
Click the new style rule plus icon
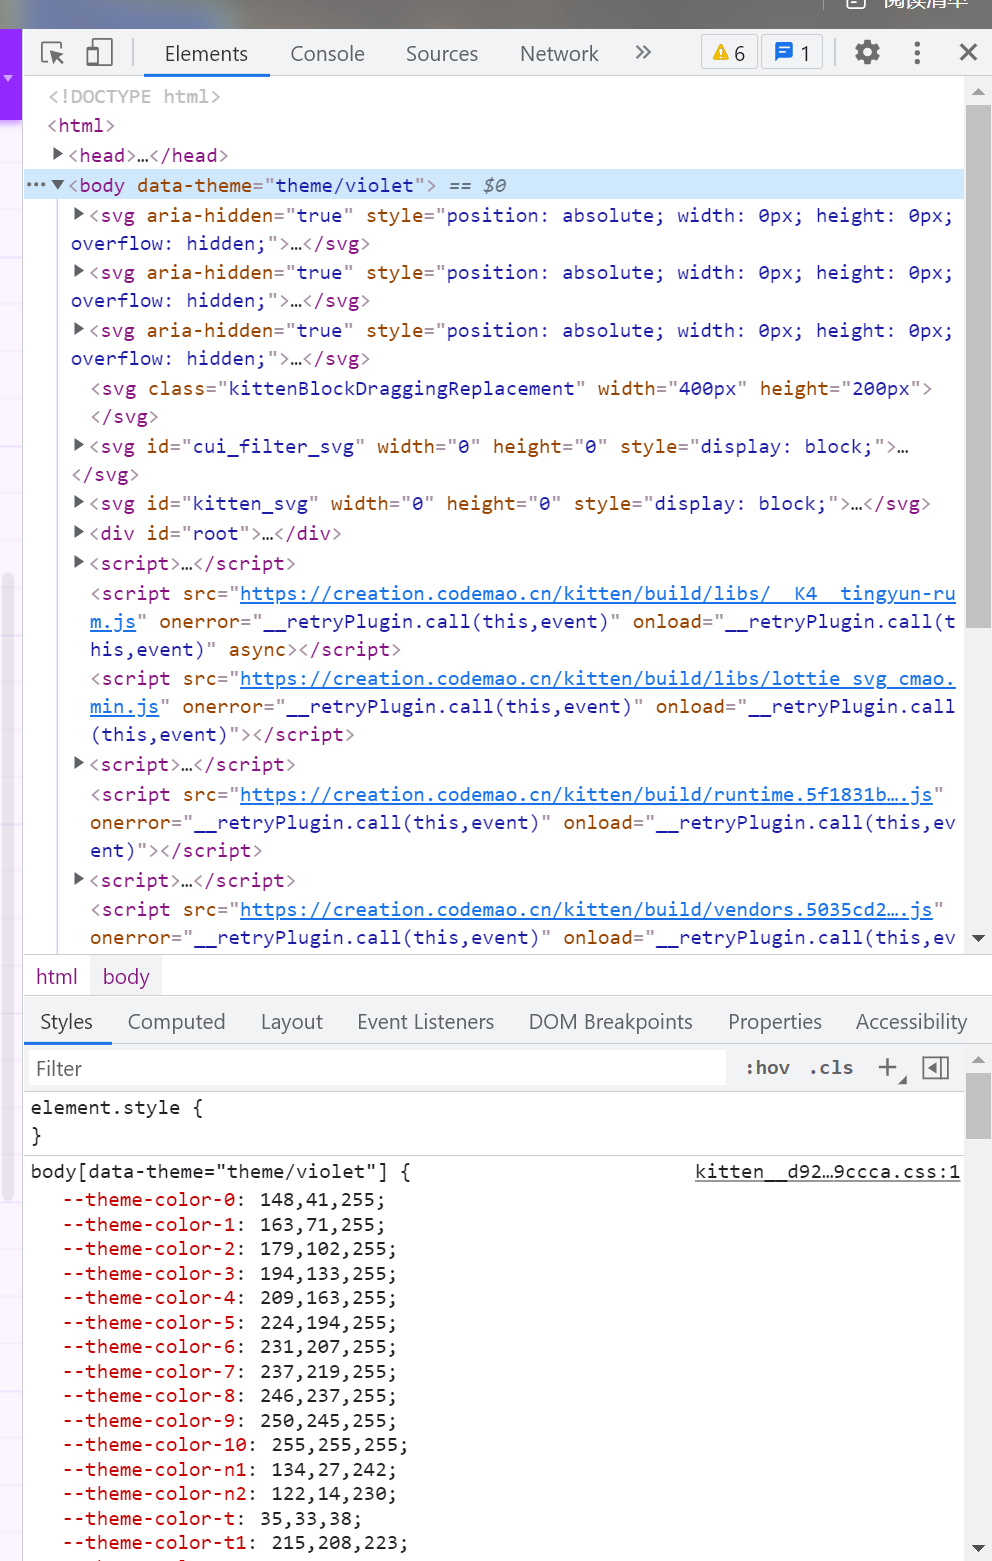[x=888, y=1068]
